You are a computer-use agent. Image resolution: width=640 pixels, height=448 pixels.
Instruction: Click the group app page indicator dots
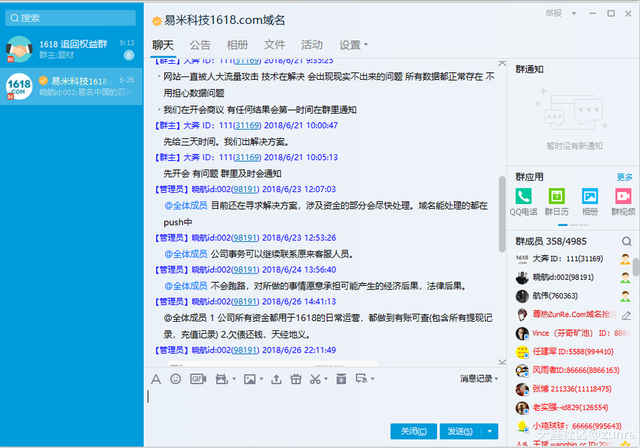(573, 225)
